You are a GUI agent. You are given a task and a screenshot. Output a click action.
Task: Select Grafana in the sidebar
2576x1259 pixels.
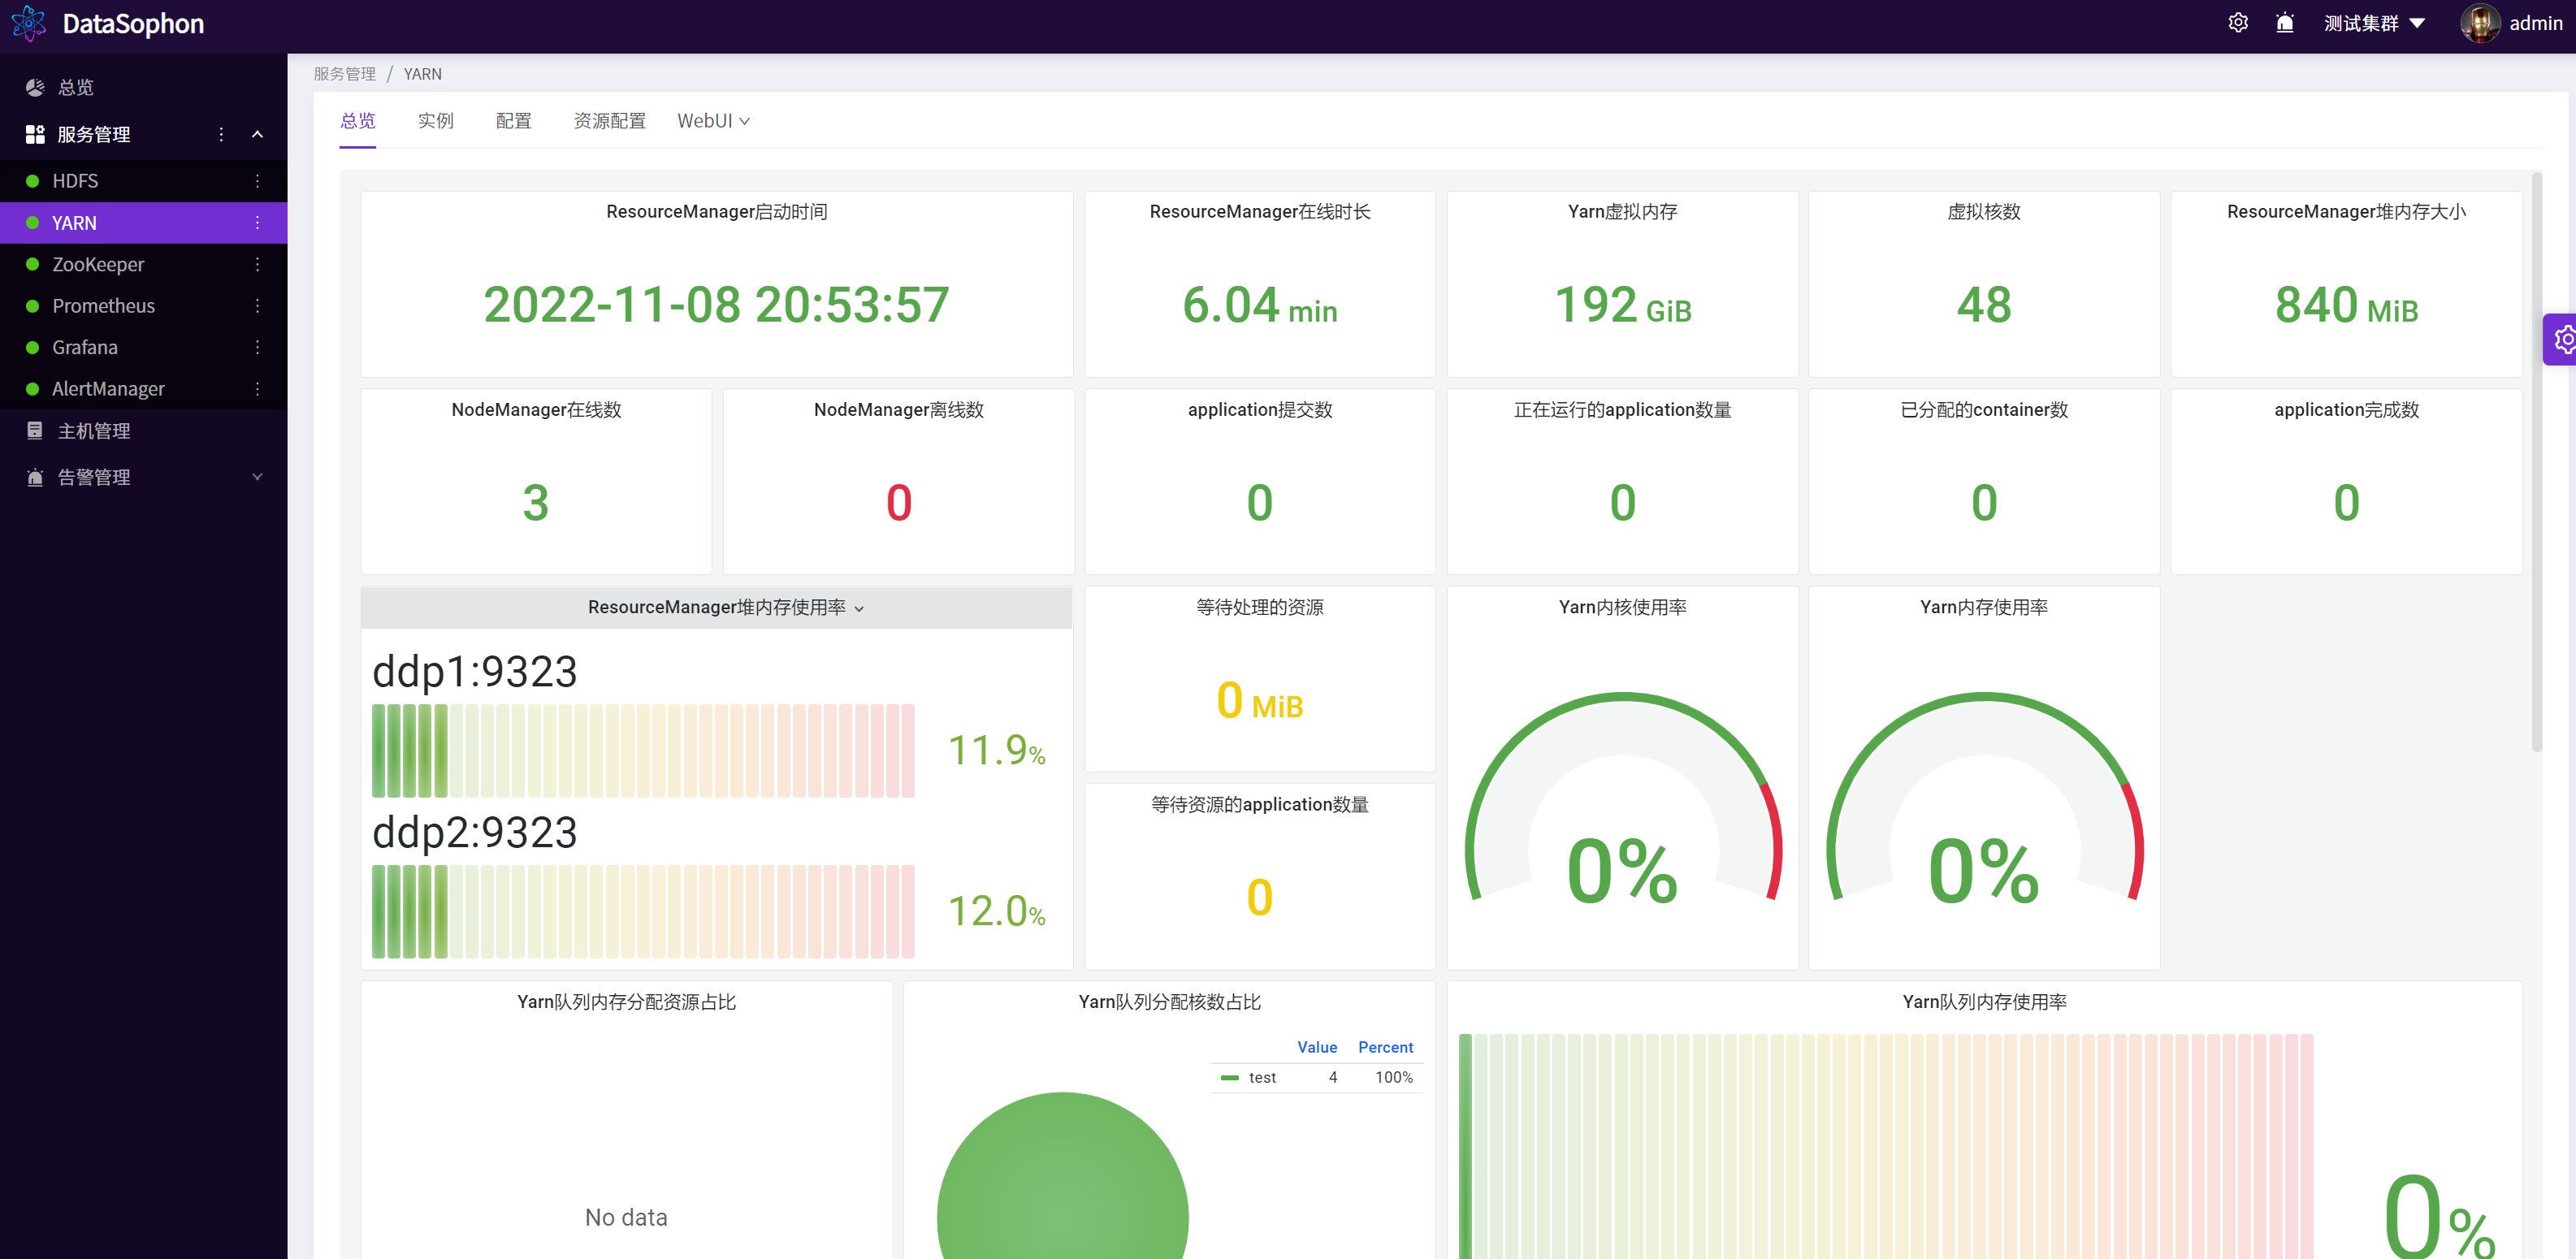coord(143,347)
